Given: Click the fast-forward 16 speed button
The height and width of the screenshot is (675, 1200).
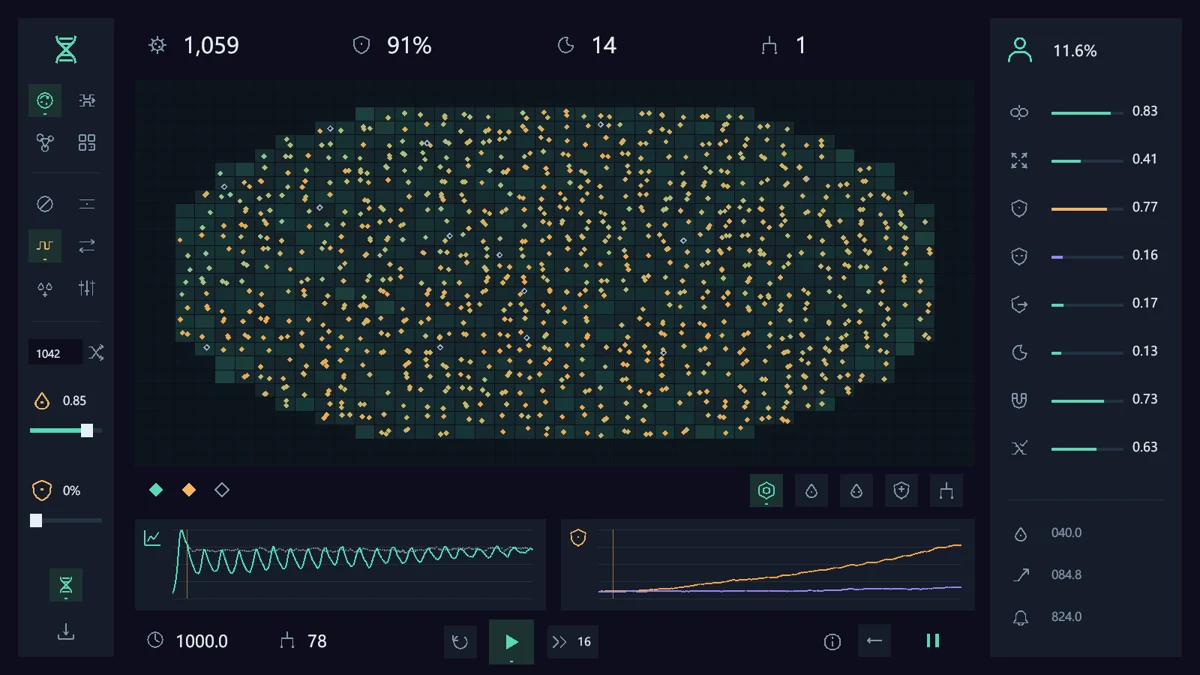Looking at the screenshot, I should [573, 642].
